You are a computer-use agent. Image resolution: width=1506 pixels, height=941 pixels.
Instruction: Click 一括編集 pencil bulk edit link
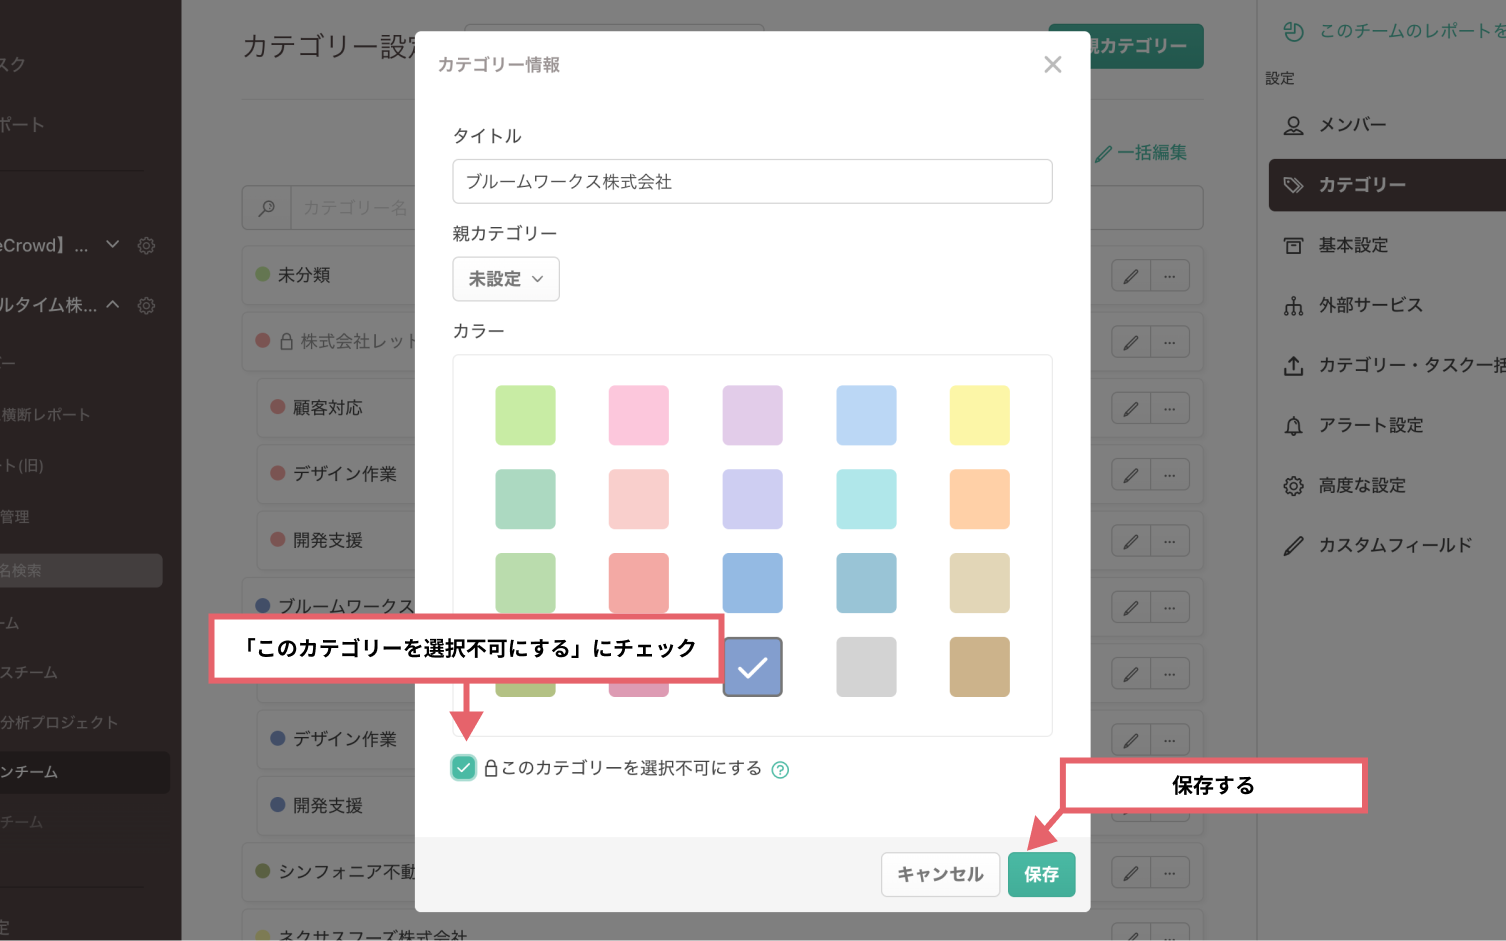[1141, 153]
